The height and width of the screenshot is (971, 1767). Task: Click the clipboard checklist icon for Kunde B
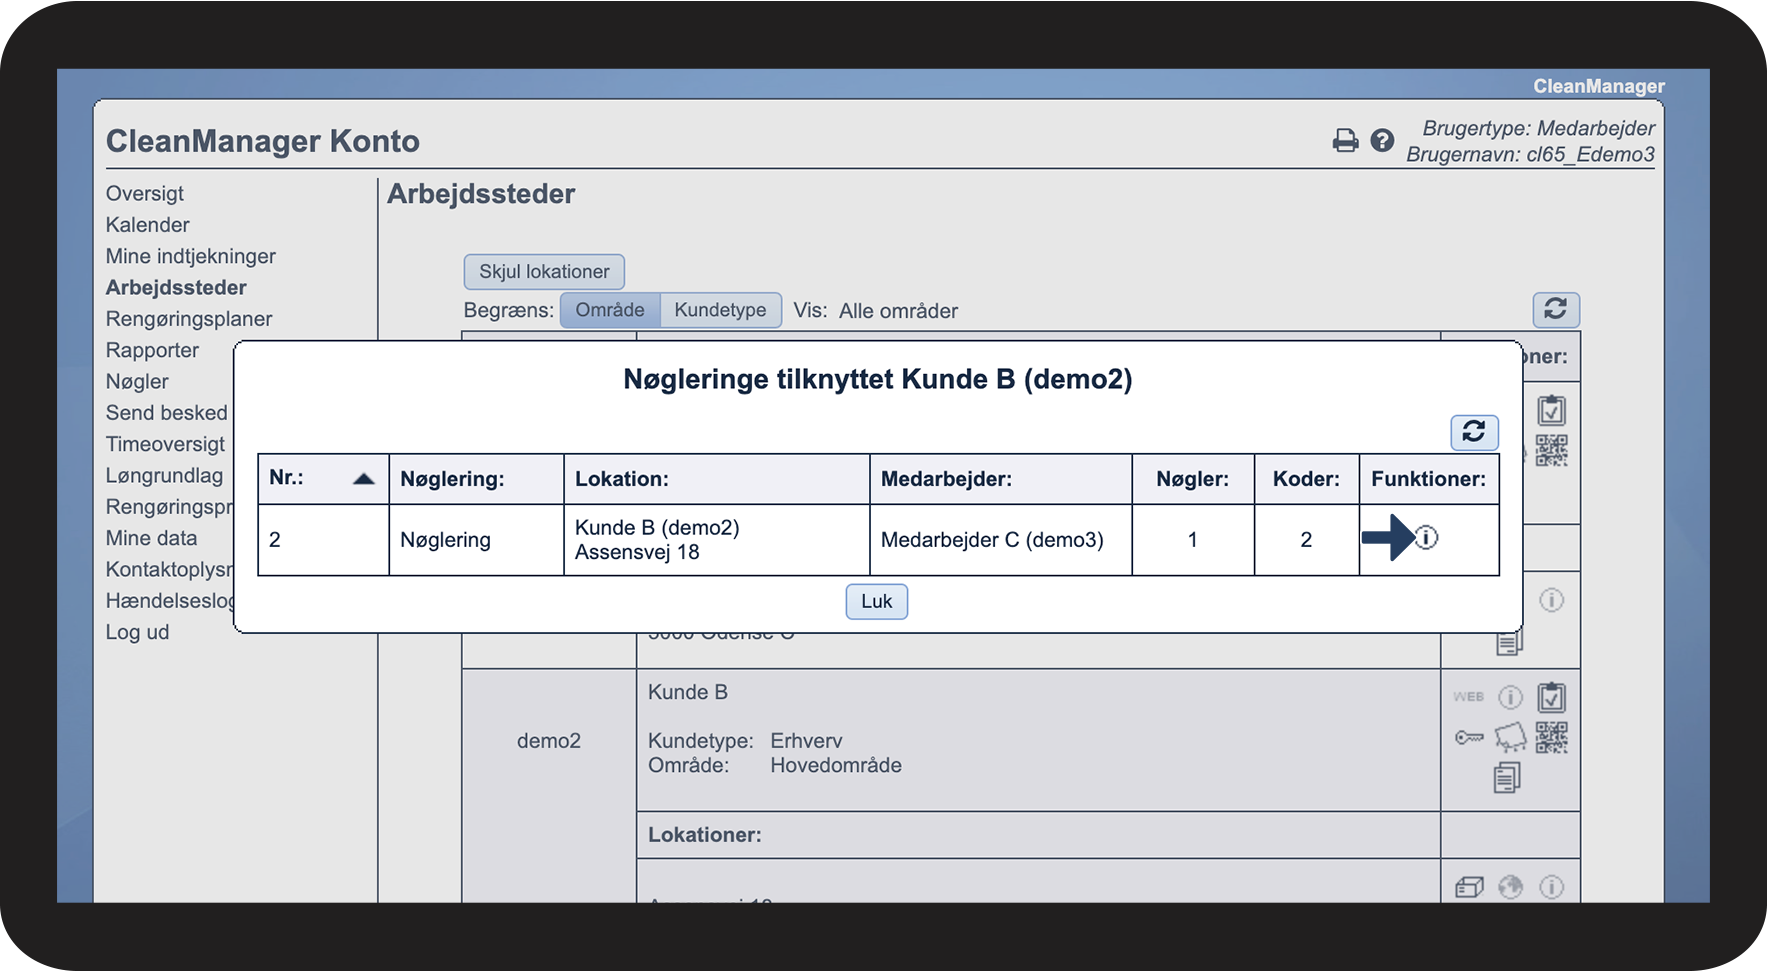[1551, 697]
